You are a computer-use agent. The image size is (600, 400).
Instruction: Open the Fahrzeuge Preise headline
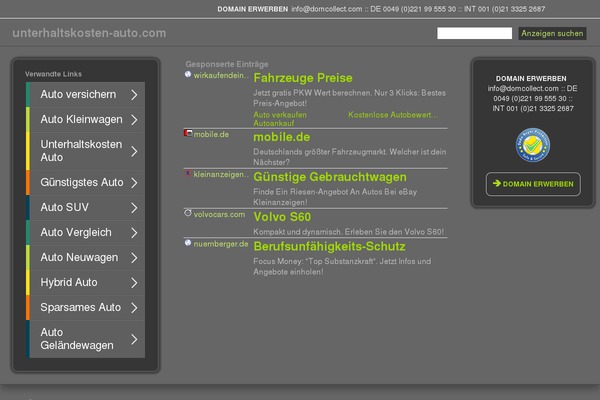click(x=303, y=78)
